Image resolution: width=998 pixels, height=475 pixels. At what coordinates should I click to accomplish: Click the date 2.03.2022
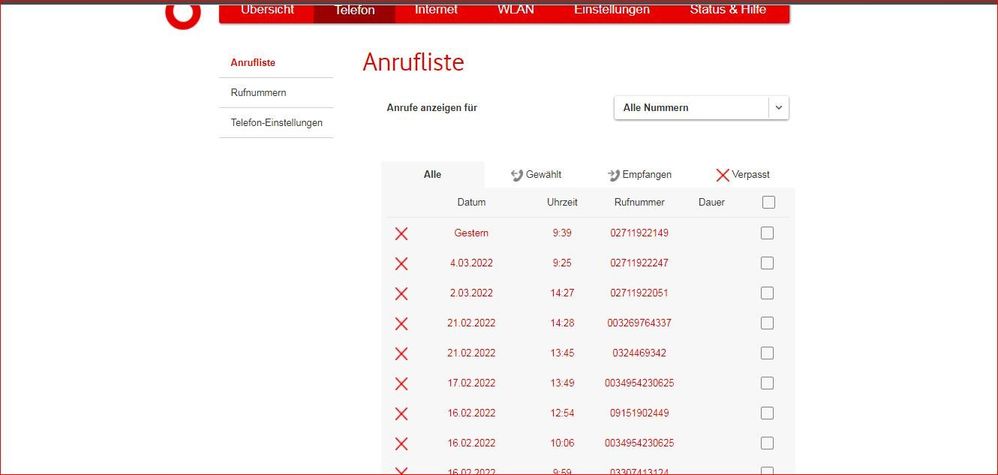pyautogui.click(x=471, y=293)
